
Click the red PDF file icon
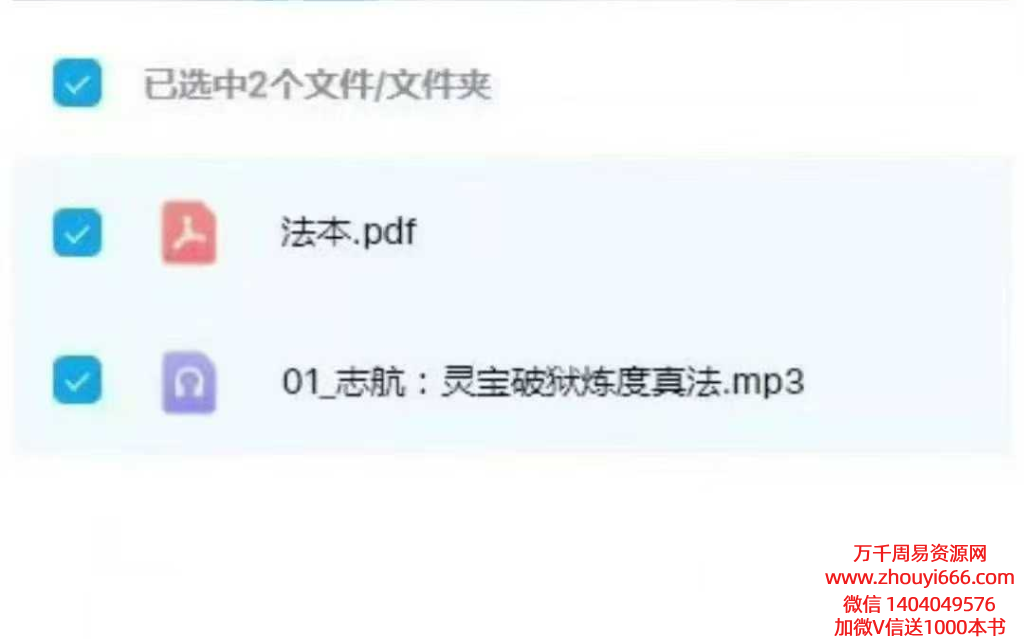pos(189,233)
